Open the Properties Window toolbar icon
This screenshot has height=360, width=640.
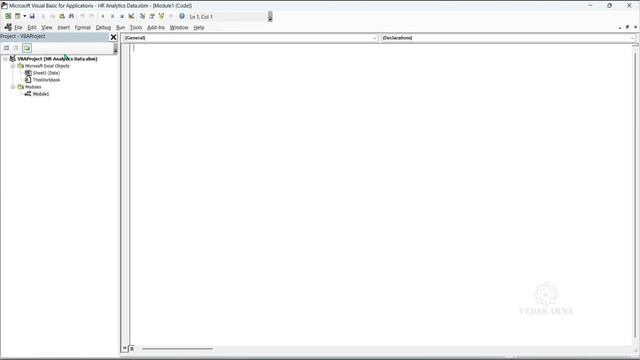[152, 16]
